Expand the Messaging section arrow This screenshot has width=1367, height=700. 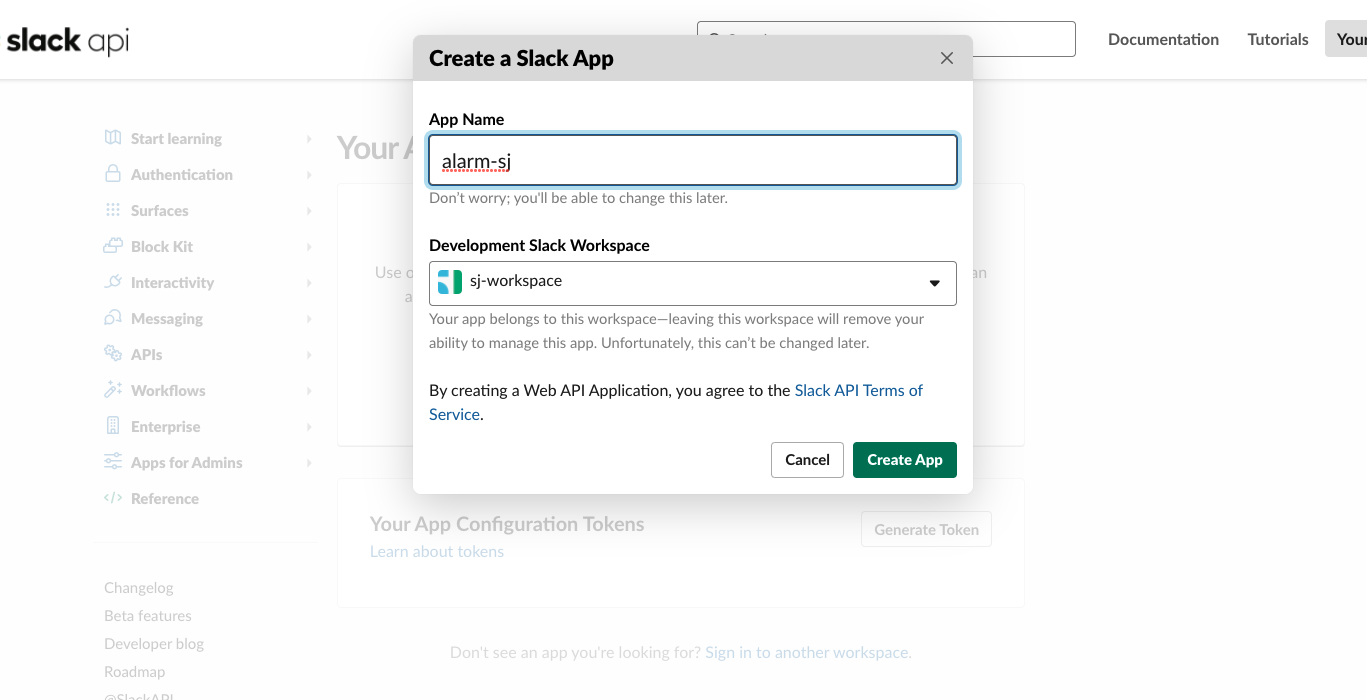tap(309, 319)
